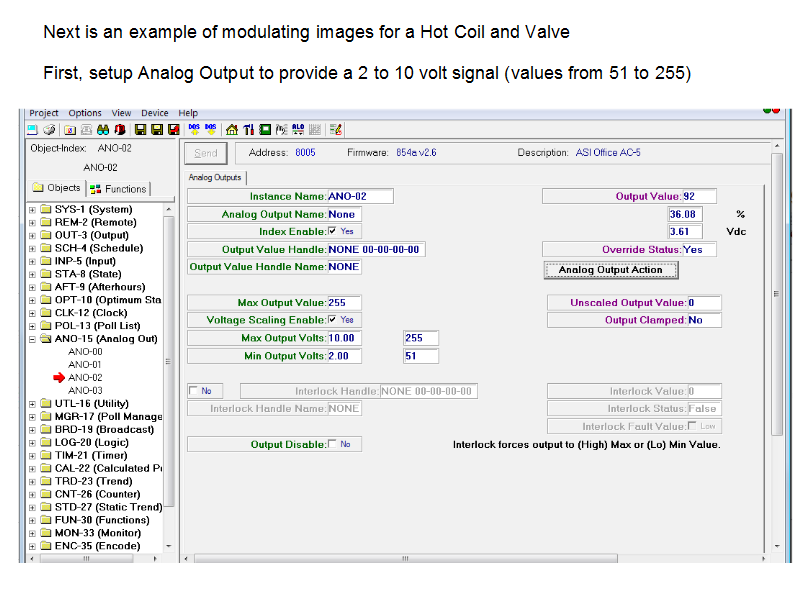The height and width of the screenshot is (600, 800).
Task: Expand the OUT-3 (Output) tree node
Action: (32, 236)
